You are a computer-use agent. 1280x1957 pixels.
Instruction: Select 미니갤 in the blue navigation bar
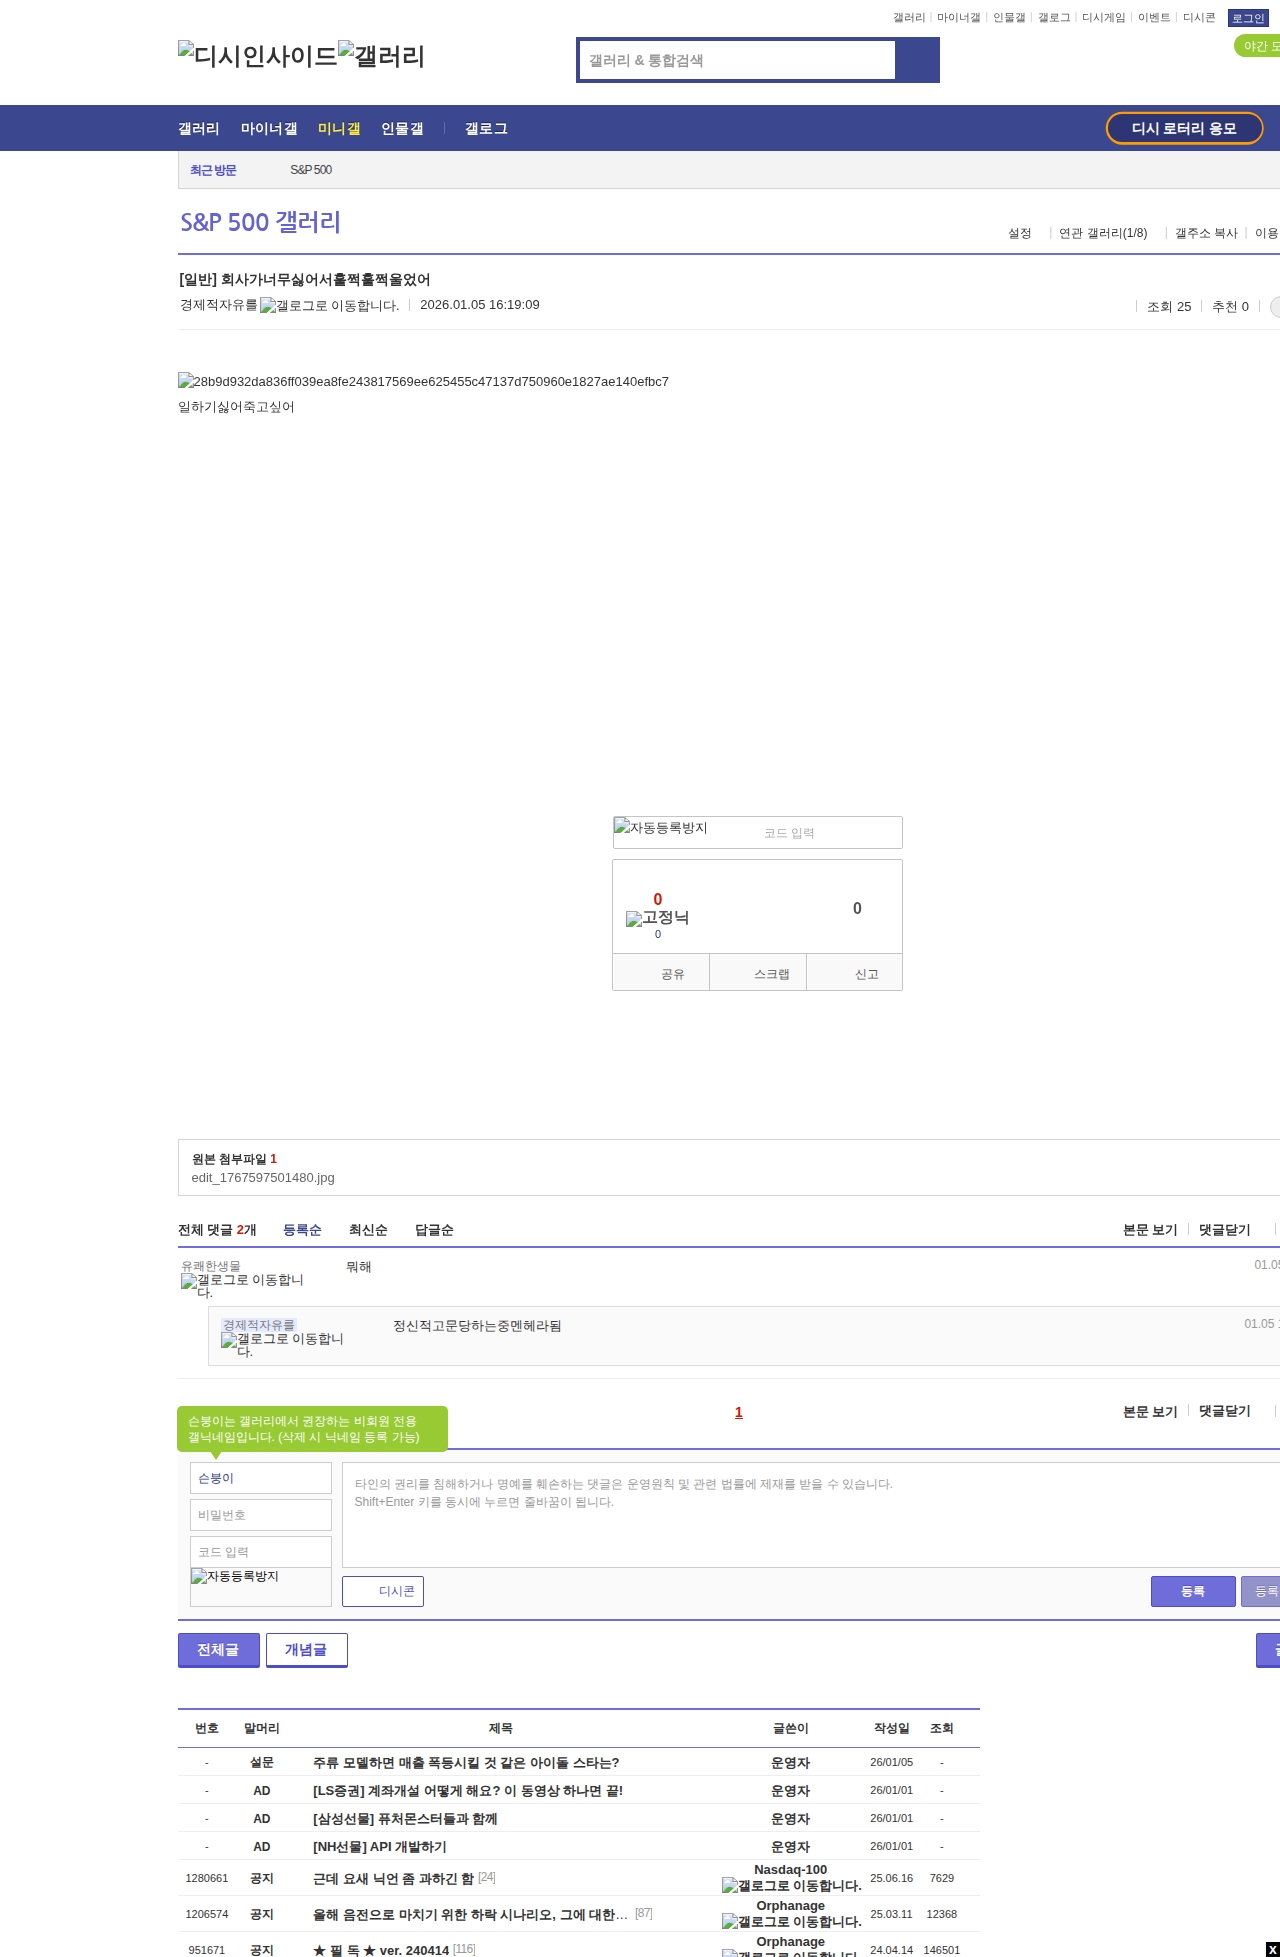tap(339, 128)
